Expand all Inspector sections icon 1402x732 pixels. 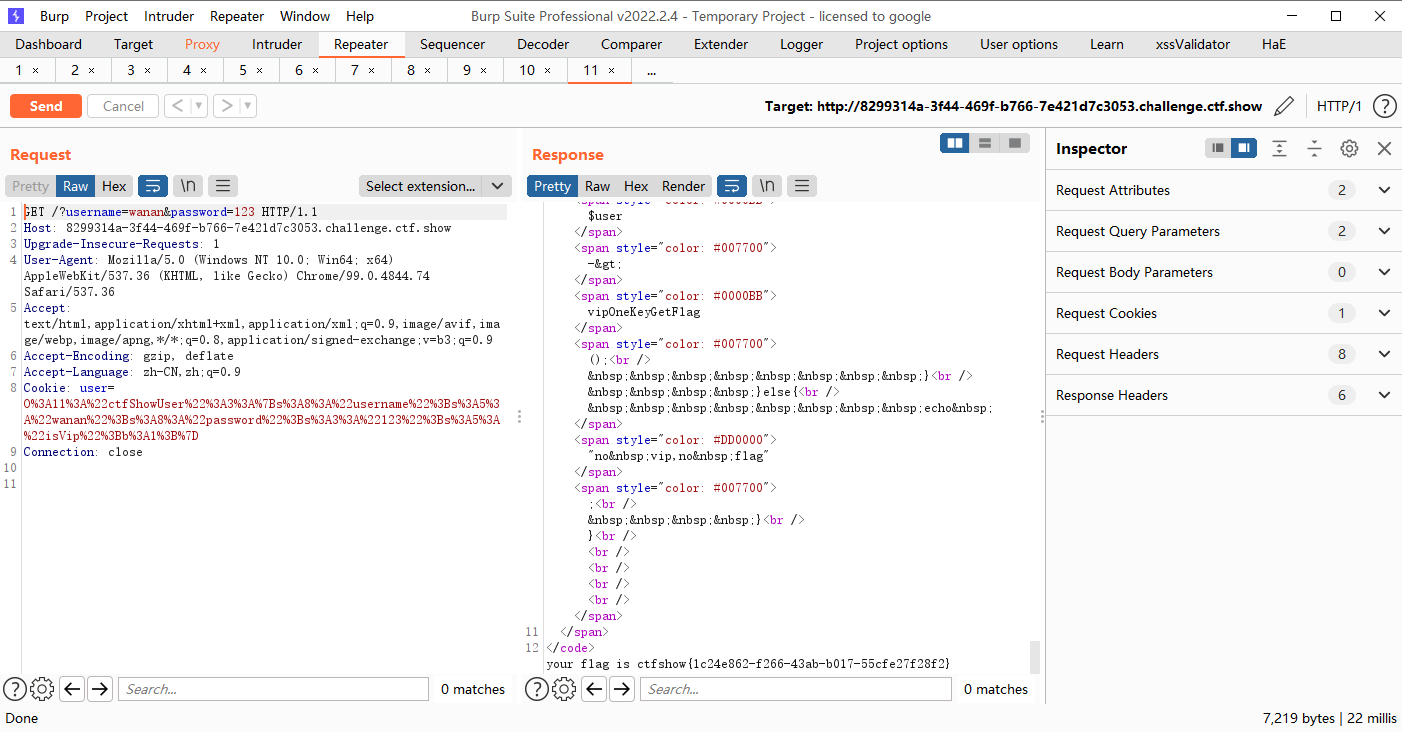1279,148
